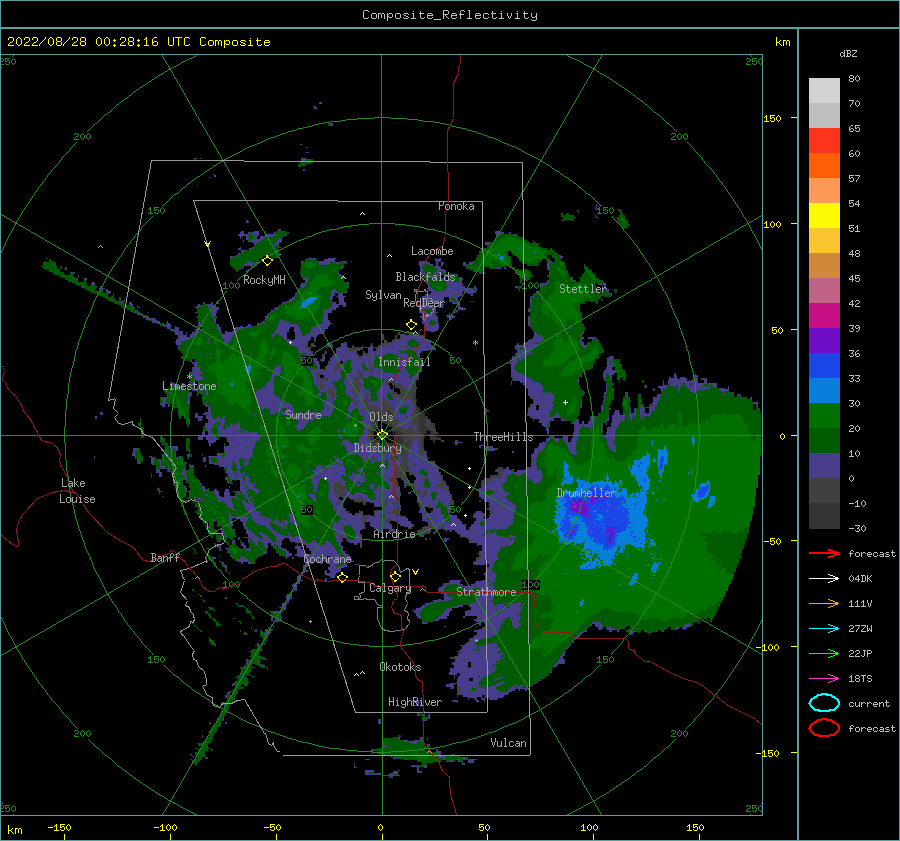Select the Olds label
The width and height of the screenshot is (900, 841).
click(x=381, y=417)
